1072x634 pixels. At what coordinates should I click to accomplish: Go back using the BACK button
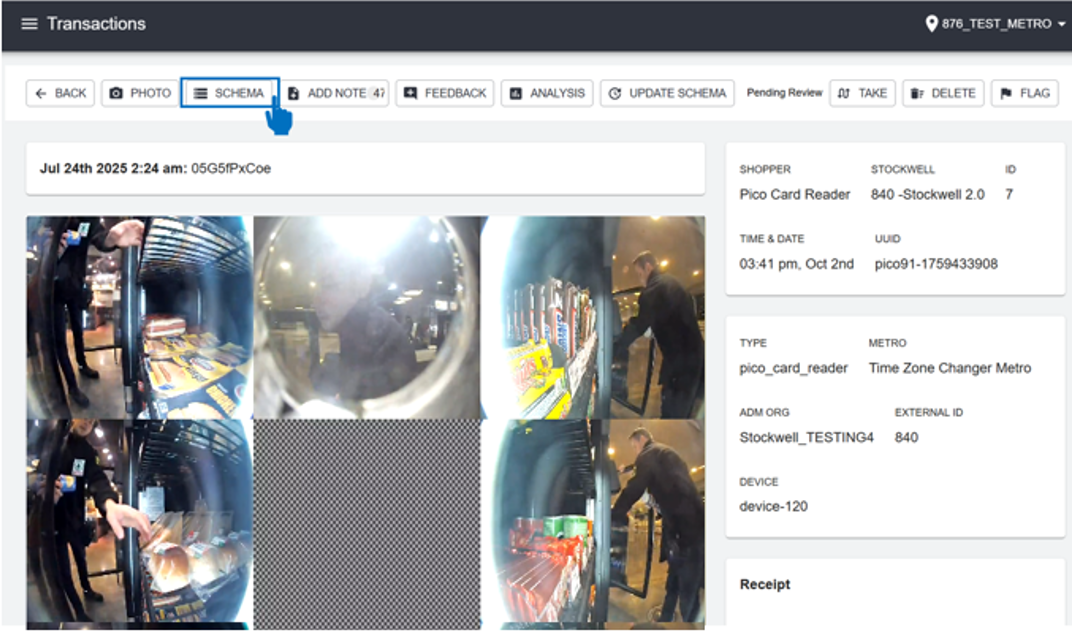pos(60,93)
